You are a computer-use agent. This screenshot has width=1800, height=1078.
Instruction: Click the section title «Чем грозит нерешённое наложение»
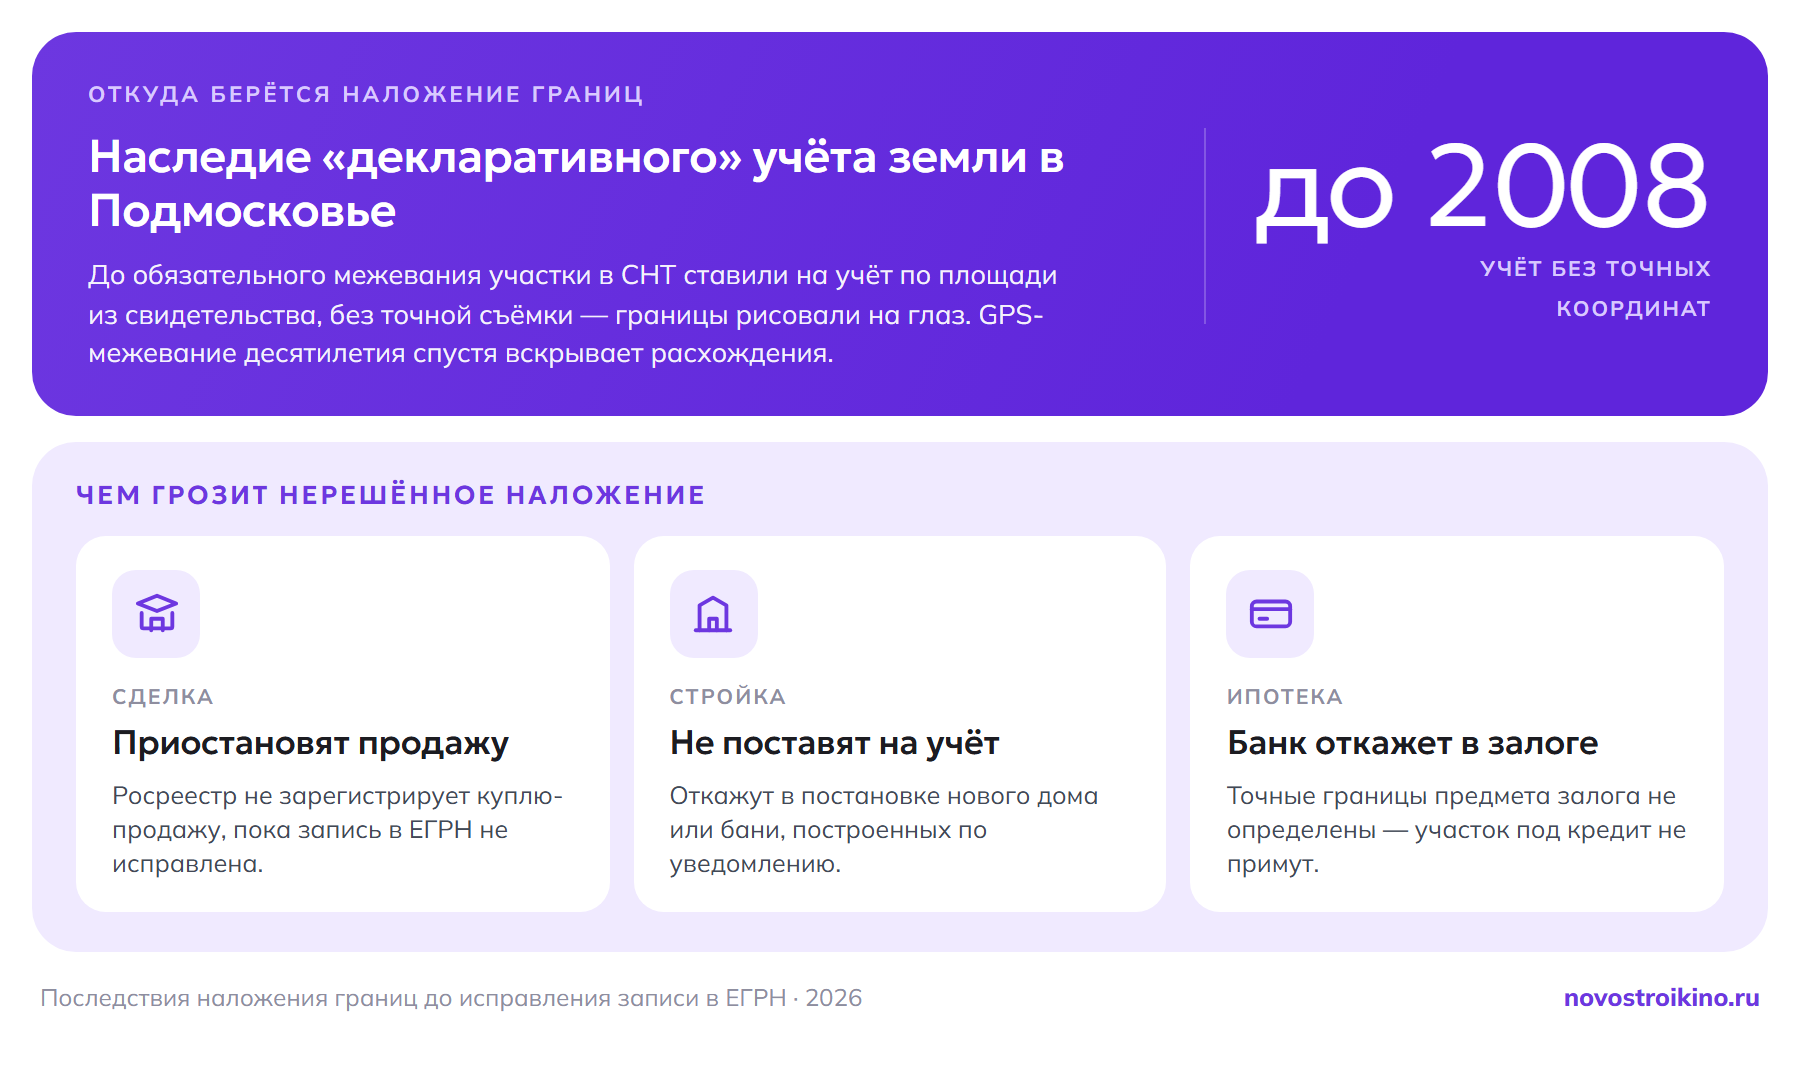click(391, 495)
